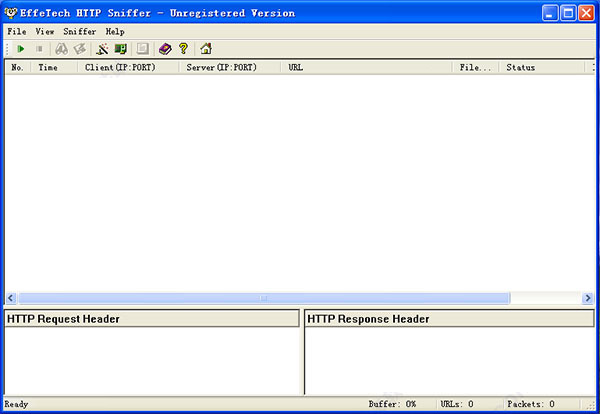Click the gray stop sniffing icon
This screenshot has width=600, height=414.
point(39,49)
